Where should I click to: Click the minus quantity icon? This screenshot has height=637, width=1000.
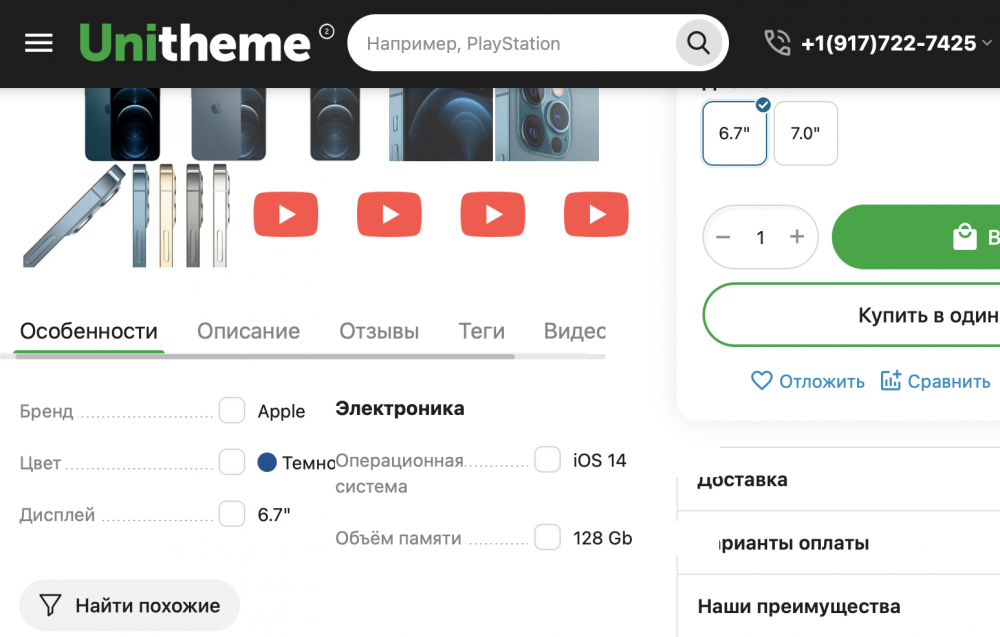click(x=724, y=237)
